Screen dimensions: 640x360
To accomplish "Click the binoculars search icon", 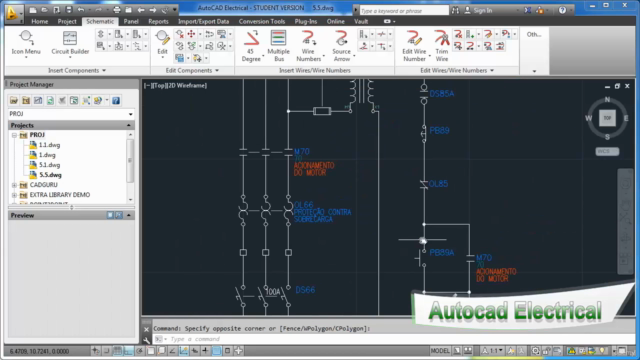I will (455, 10).
